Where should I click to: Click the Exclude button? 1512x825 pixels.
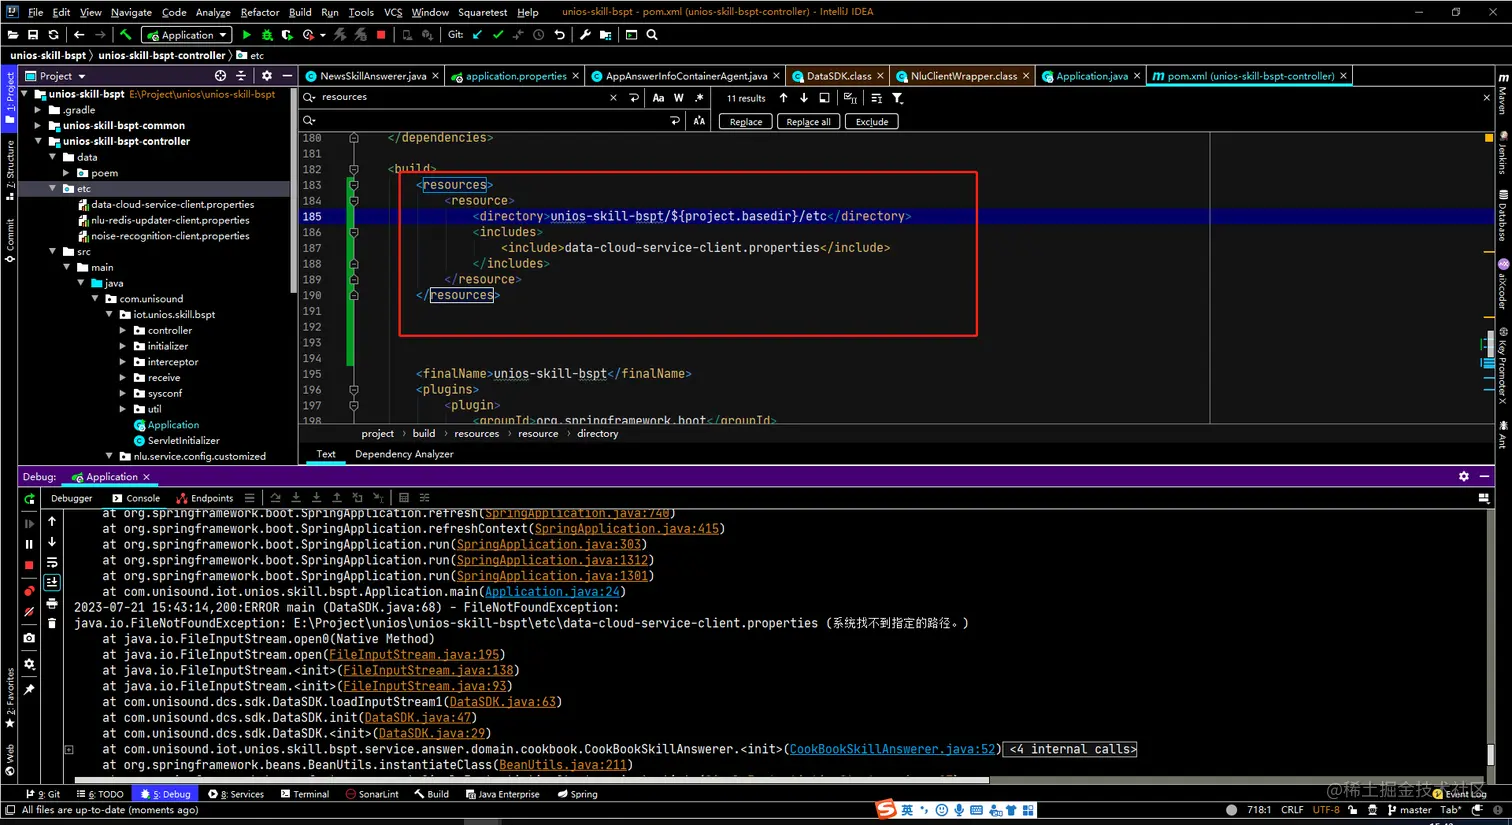872,122
